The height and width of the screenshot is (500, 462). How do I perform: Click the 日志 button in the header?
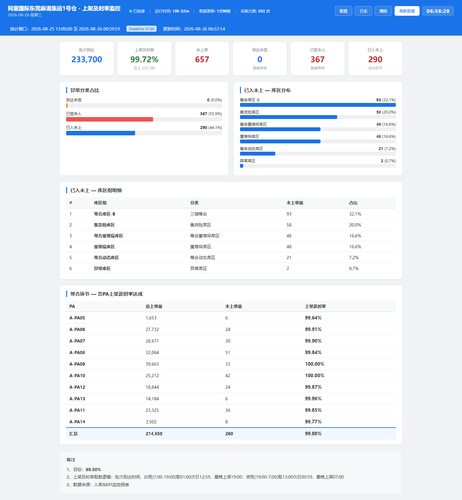point(363,11)
